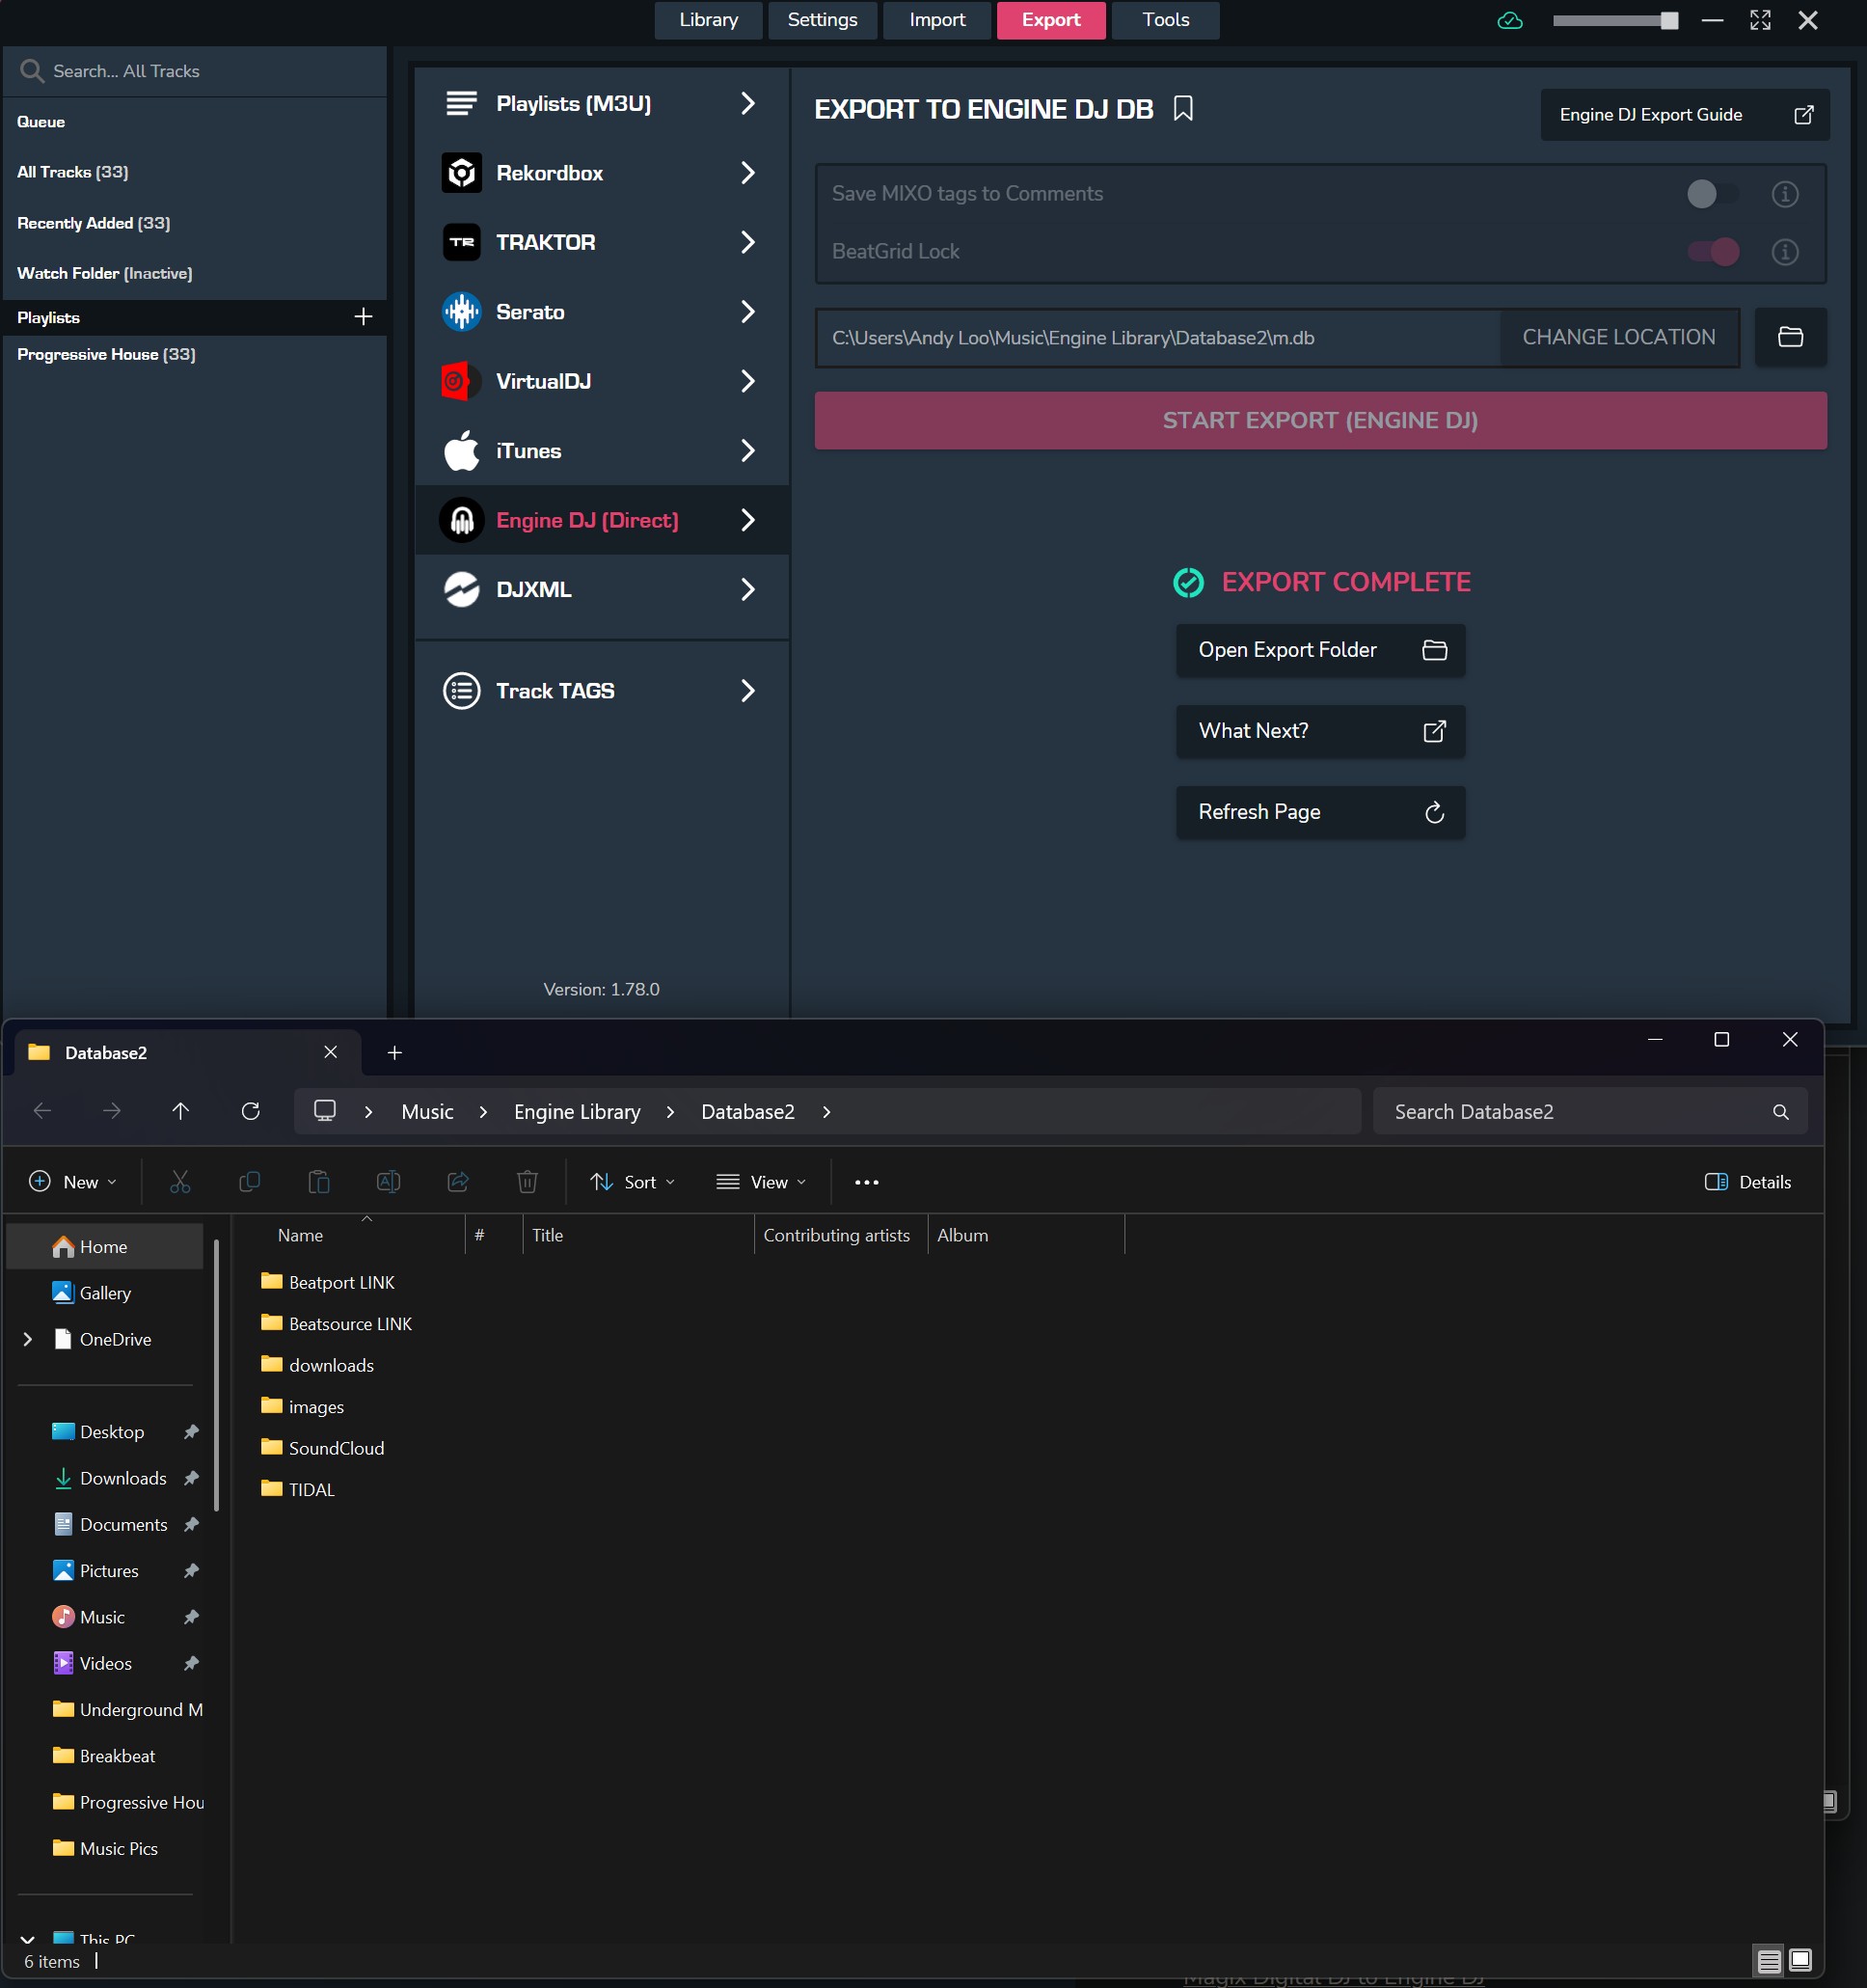1867x1988 pixels.
Task: Expand the Rekordbox export chevron
Action: pos(748,173)
